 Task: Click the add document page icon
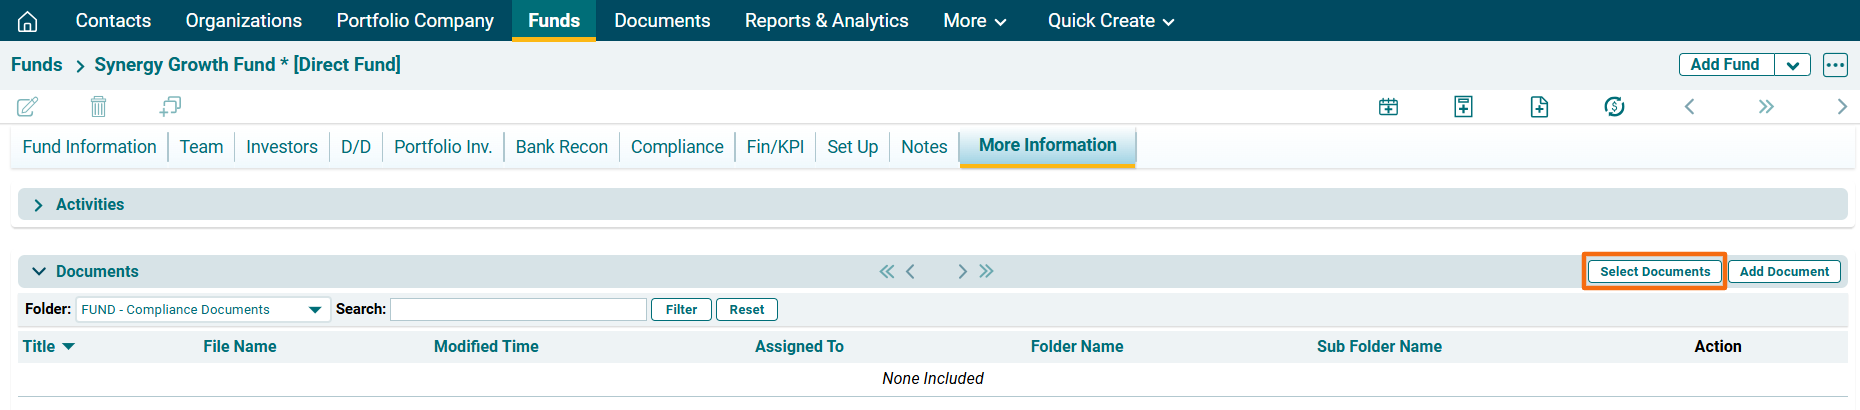[1539, 107]
